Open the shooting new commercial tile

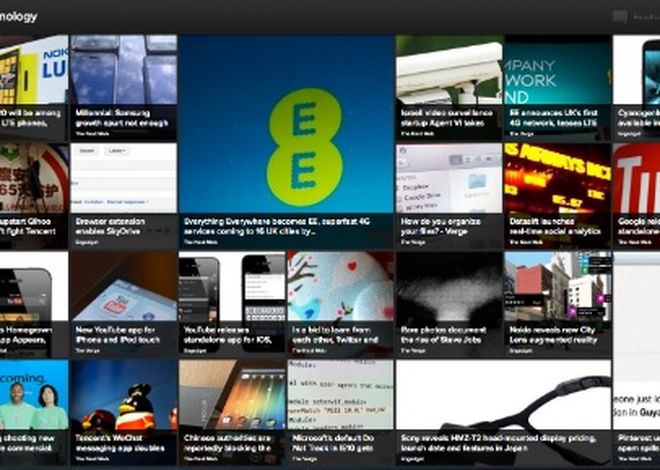[x=34, y=412]
